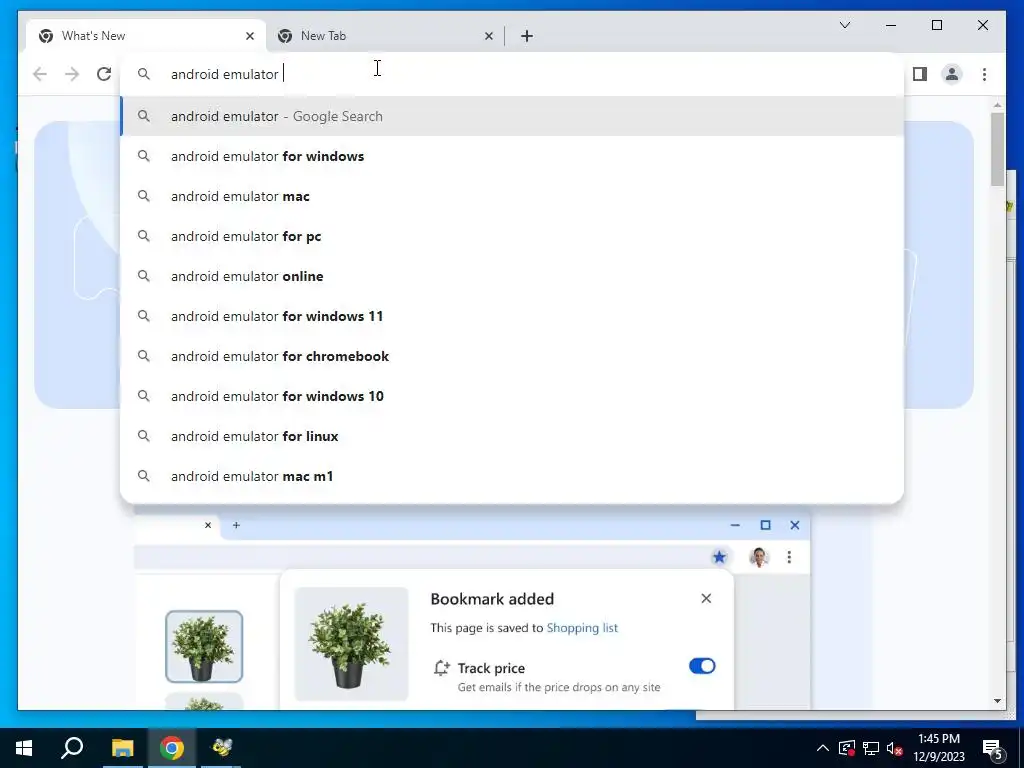
Task: Close the New Tab tab
Action: pyautogui.click(x=488, y=36)
